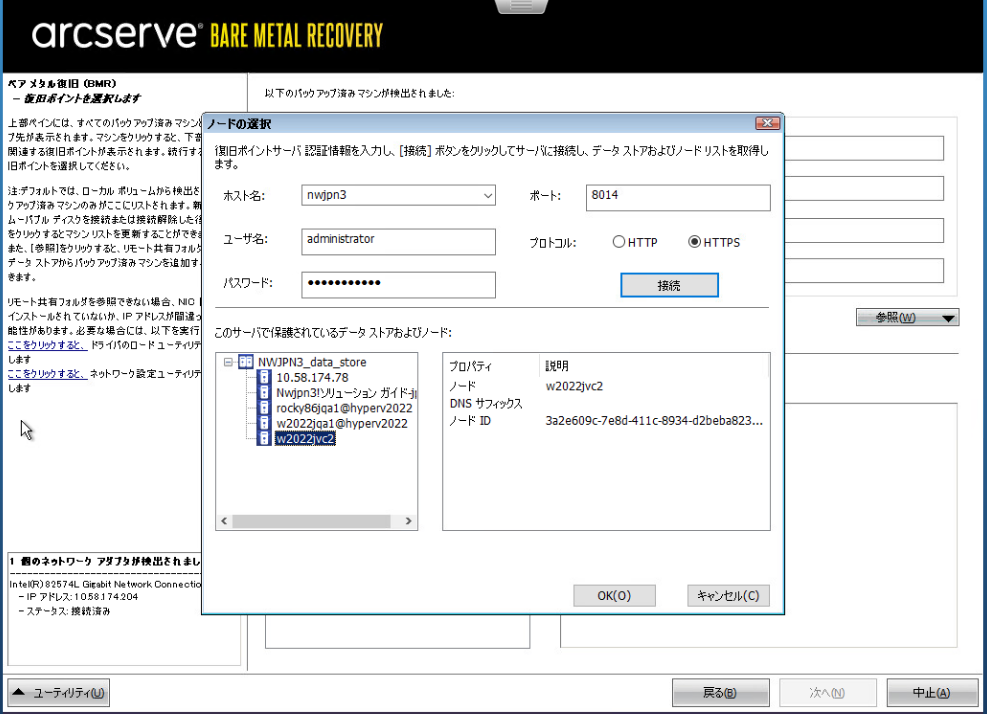Click the ポート input field
The width and height of the screenshot is (987, 714).
click(x=678, y=198)
